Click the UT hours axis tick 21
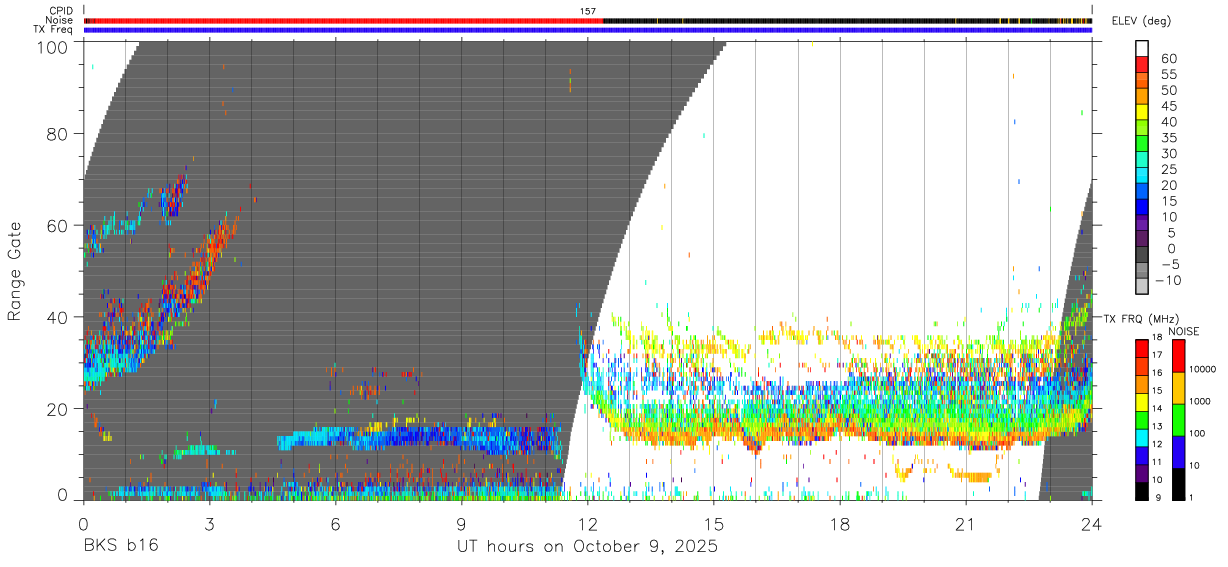This screenshot has width=1228, height=567. (x=965, y=524)
